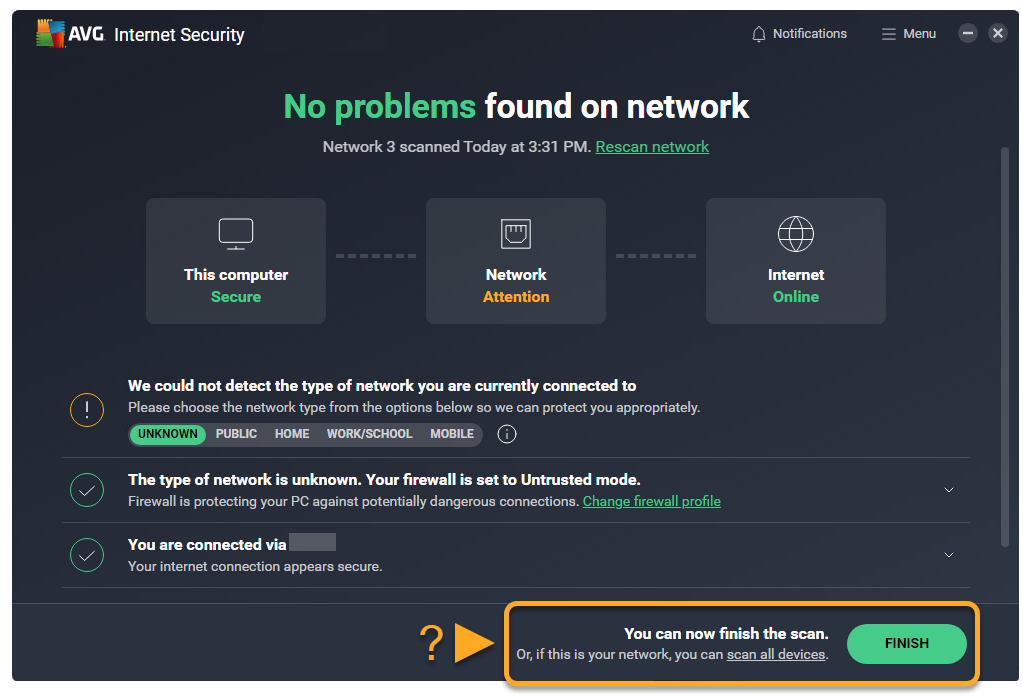Click the network type info icon
Viewport: 1022px width, 697px height.
point(507,434)
